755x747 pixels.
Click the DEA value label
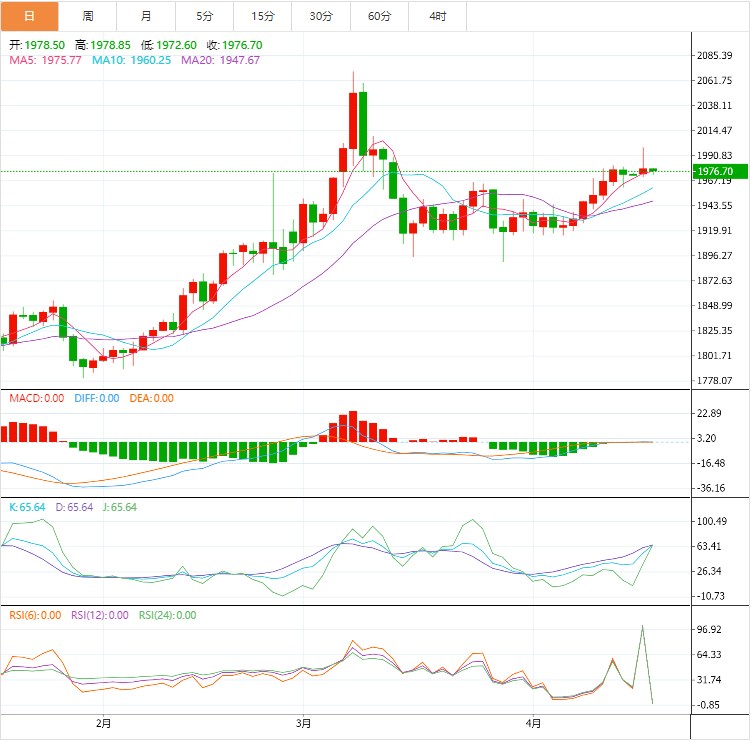(x=150, y=398)
